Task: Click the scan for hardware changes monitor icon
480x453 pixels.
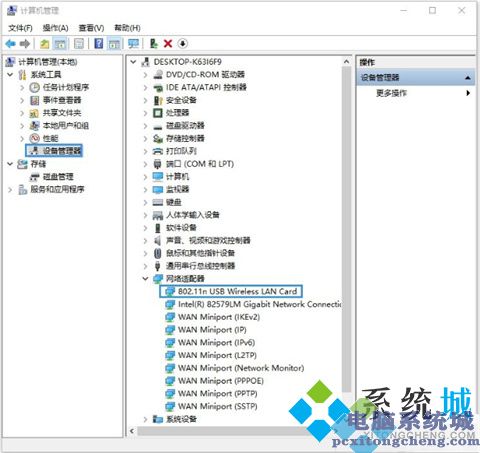Action: 133,44
